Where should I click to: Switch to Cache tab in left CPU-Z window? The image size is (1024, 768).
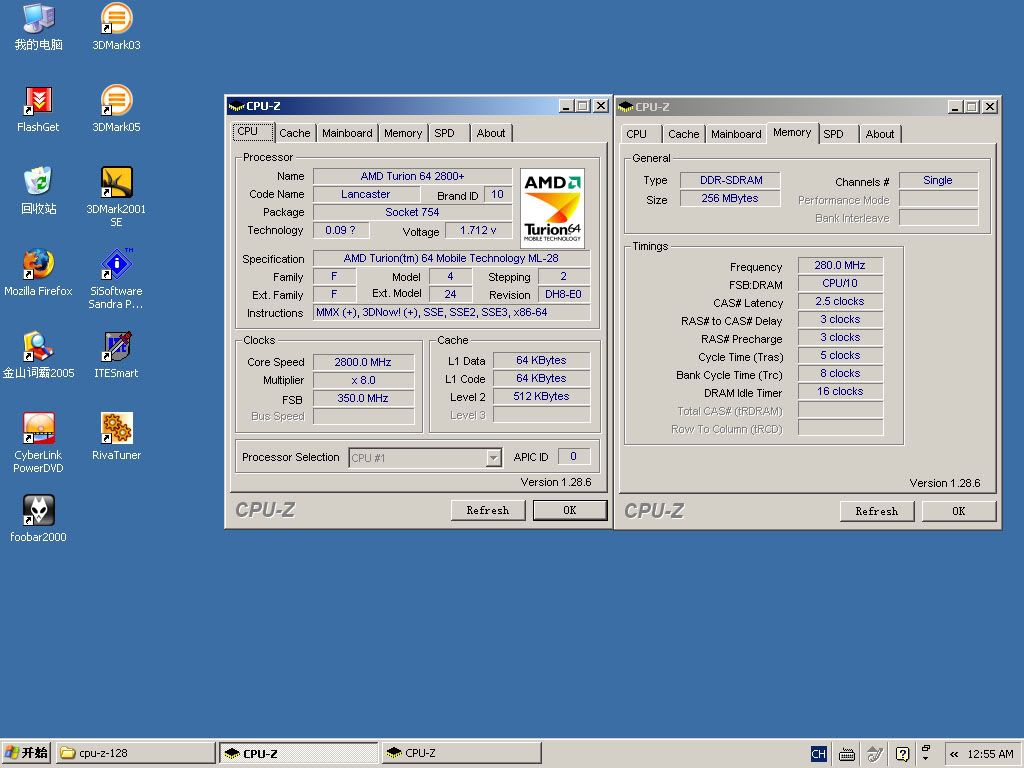tap(295, 133)
